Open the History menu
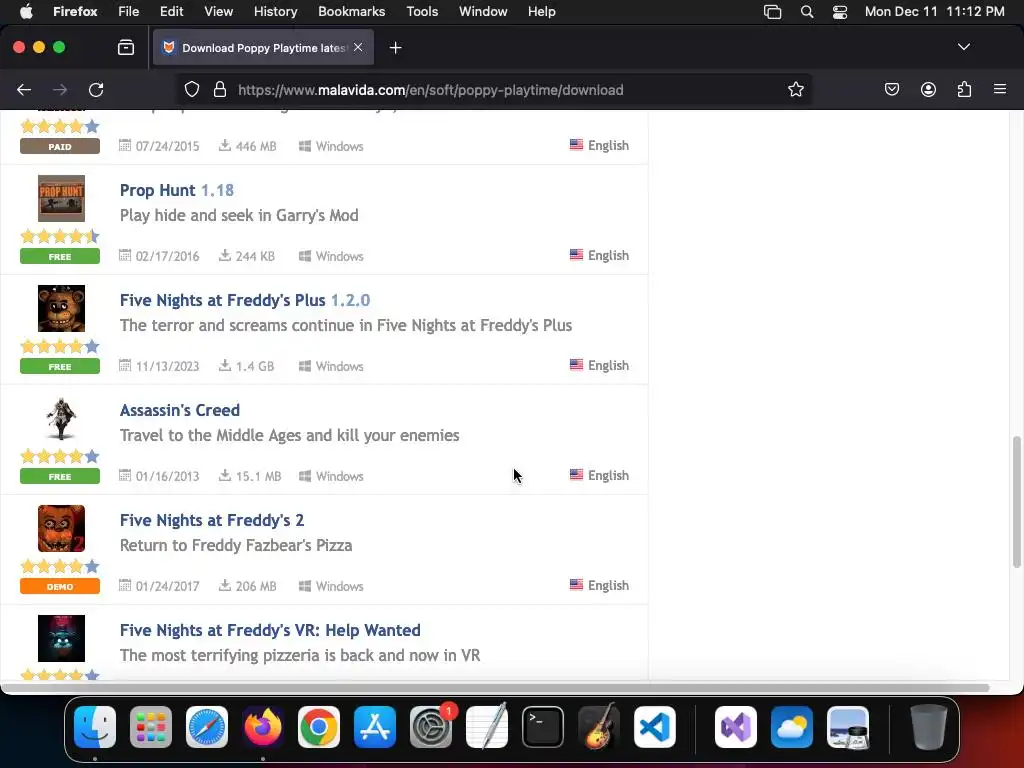This screenshot has width=1024, height=768. click(x=275, y=11)
